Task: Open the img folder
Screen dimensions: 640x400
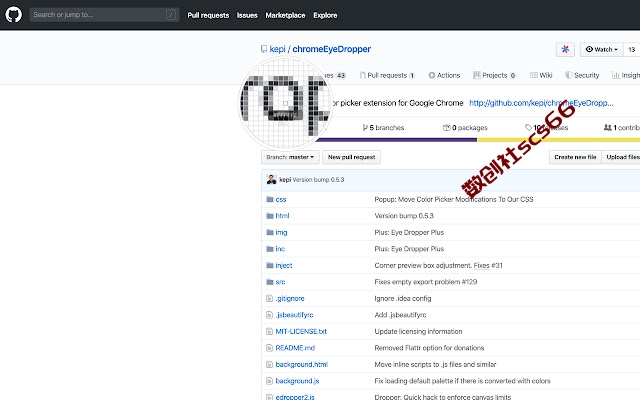Action: pos(281,232)
